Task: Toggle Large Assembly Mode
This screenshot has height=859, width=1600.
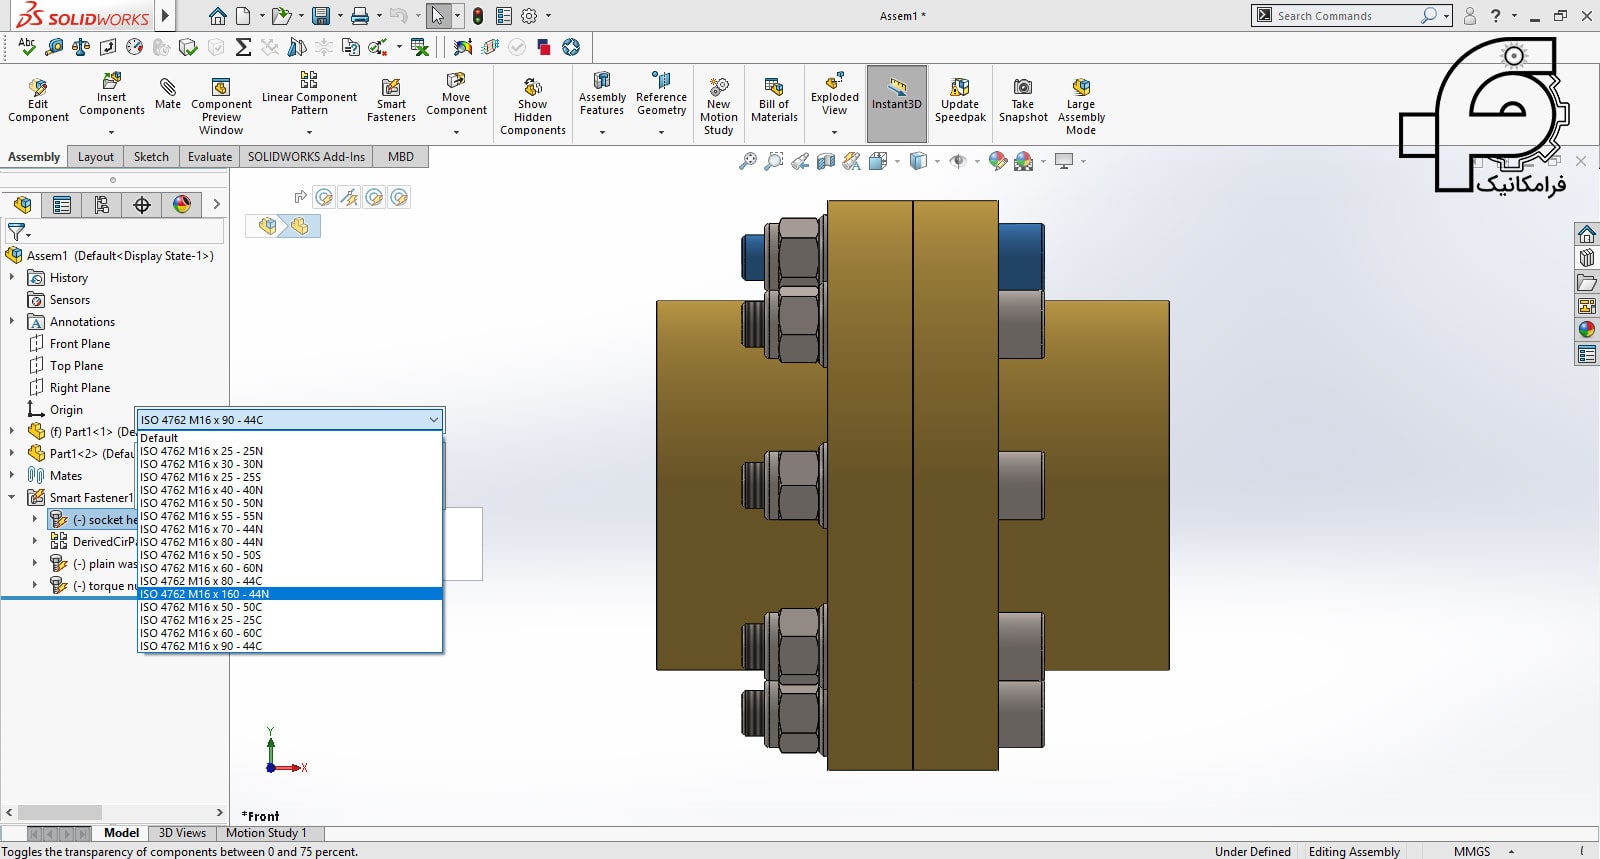Action: [1080, 88]
